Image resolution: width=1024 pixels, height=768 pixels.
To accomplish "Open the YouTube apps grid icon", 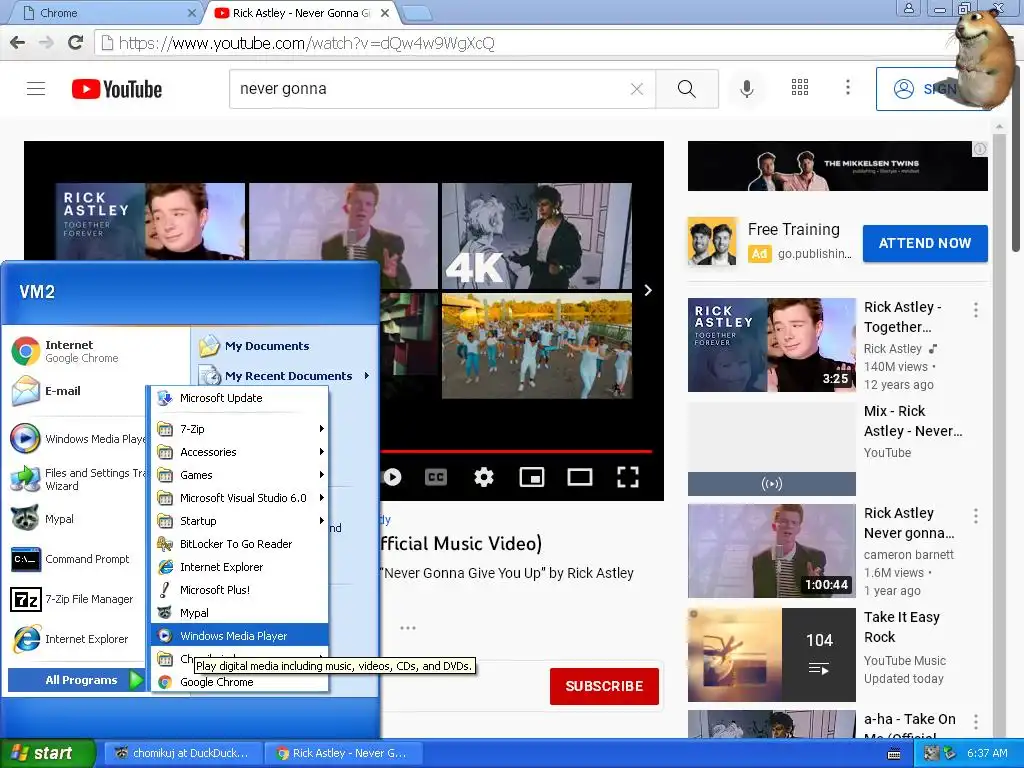I will pyautogui.click(x=800, y=88).
